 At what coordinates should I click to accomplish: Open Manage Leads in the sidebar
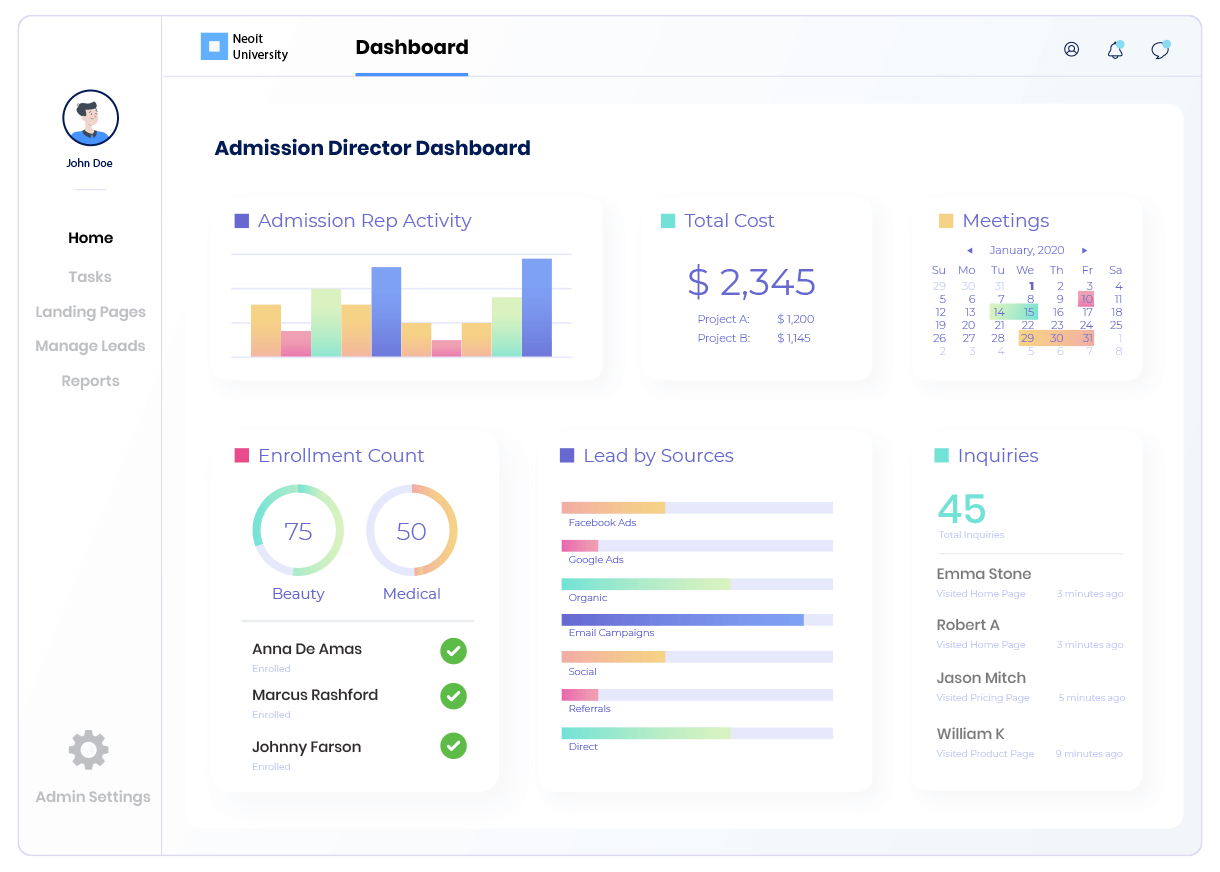[90, 346]
